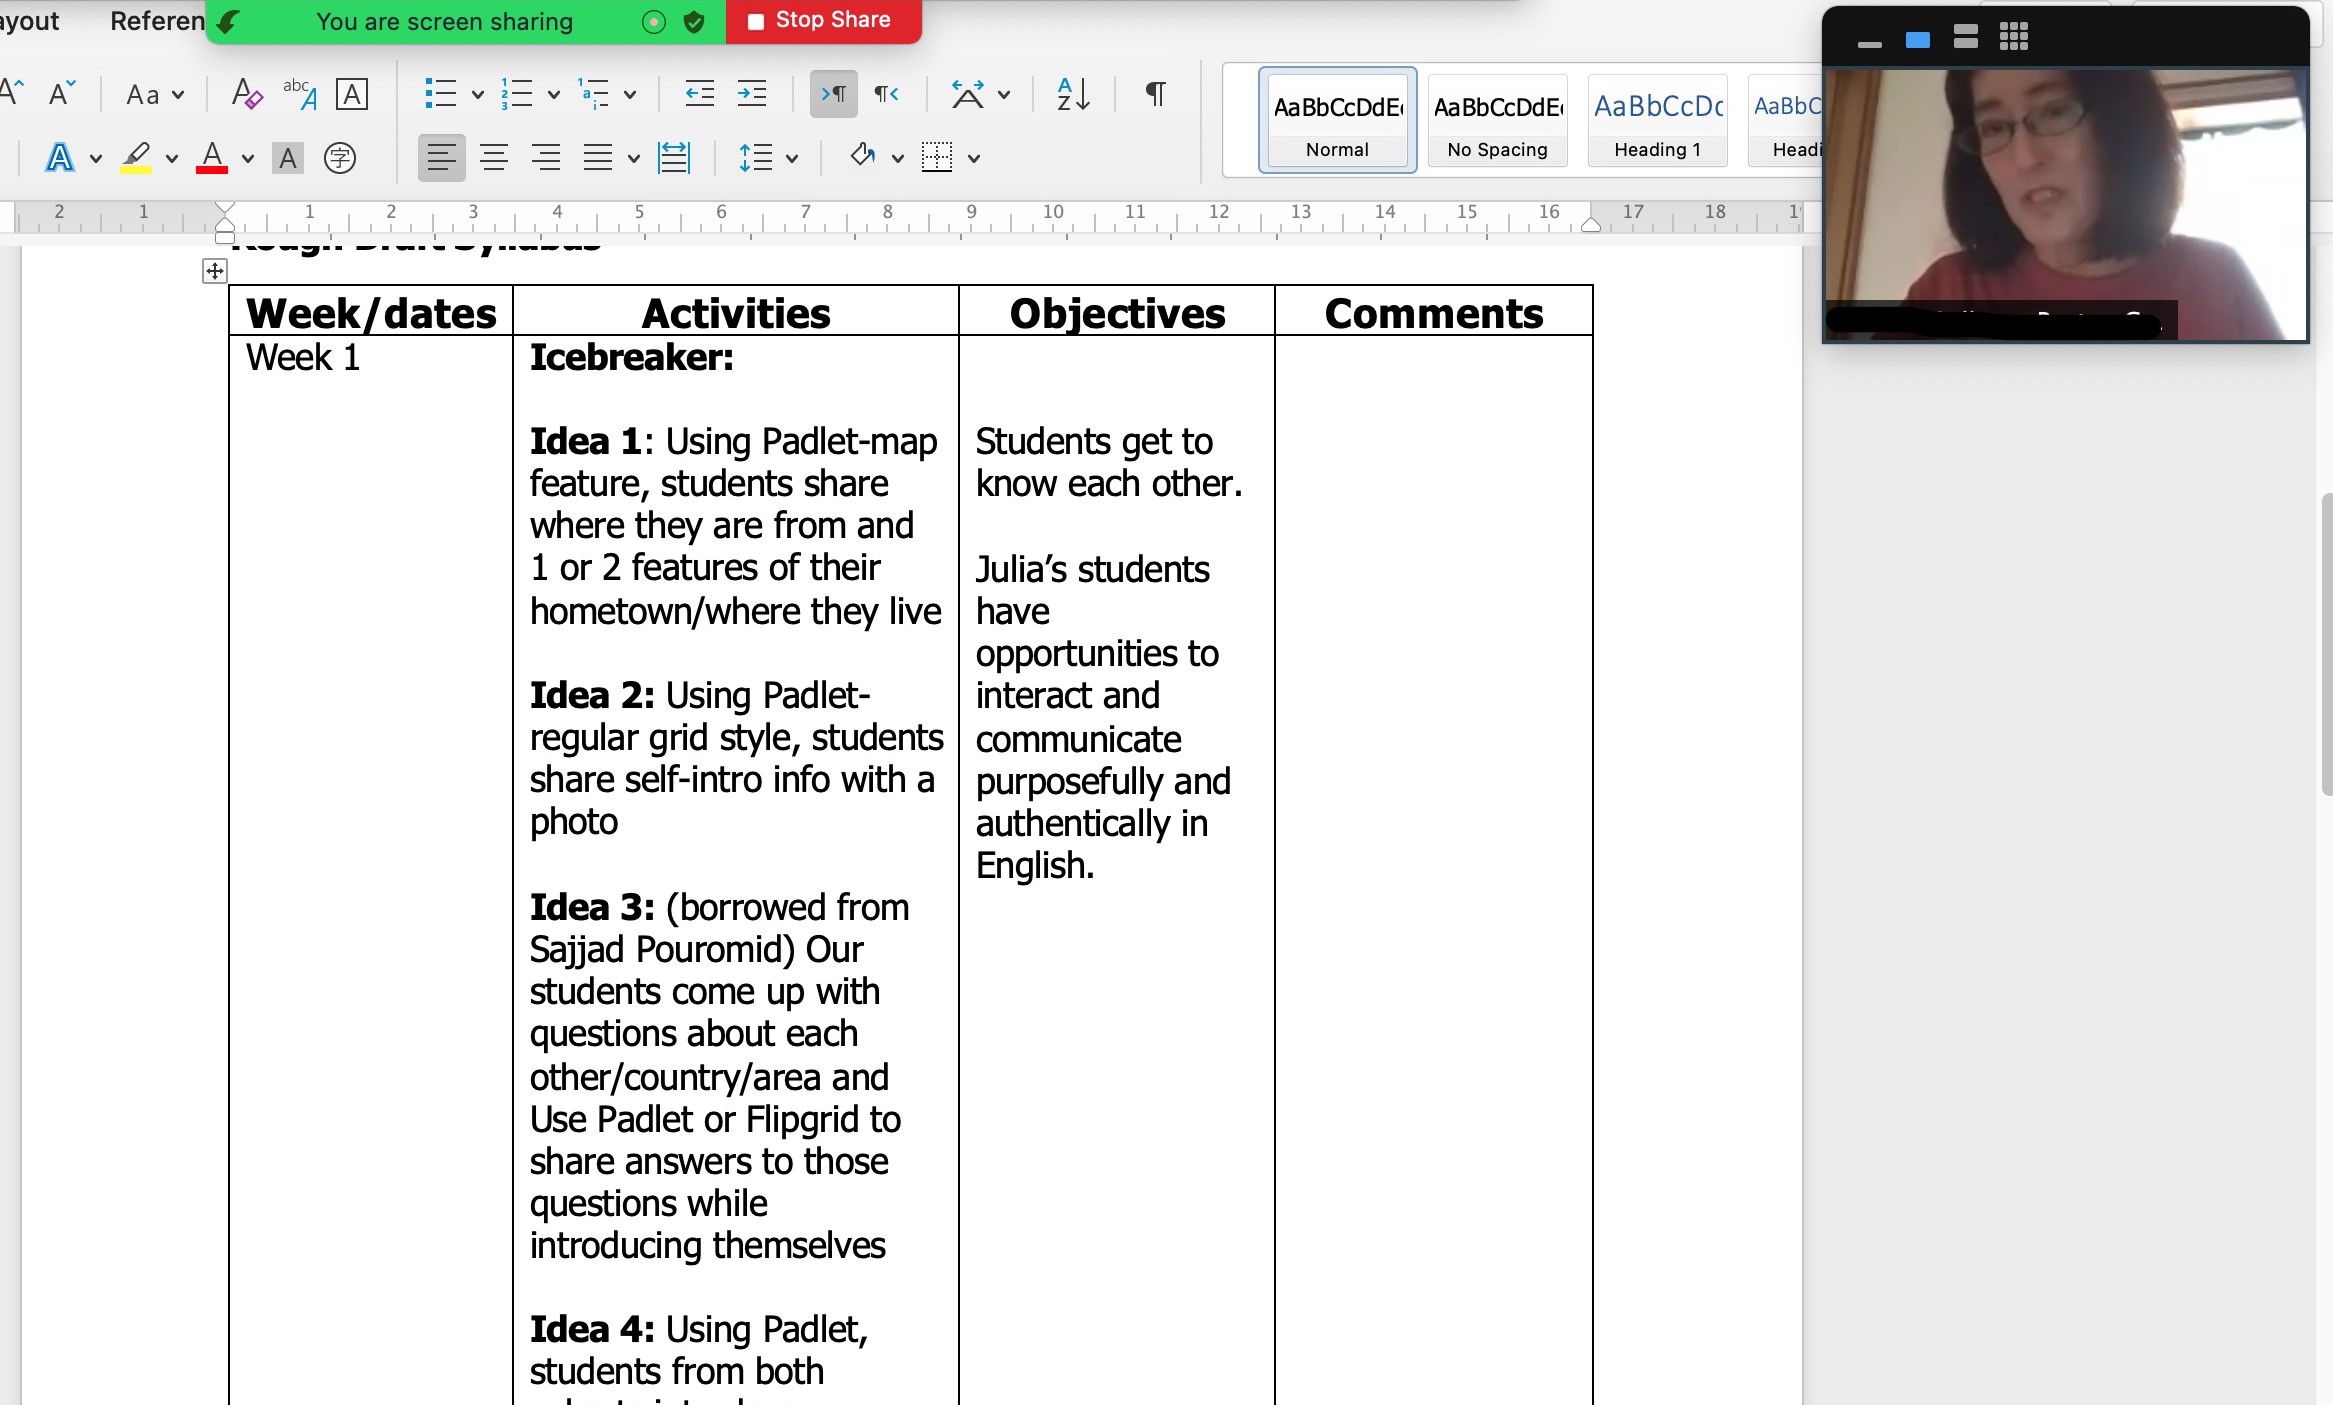Apply a multilevel list

coord(593,94)
